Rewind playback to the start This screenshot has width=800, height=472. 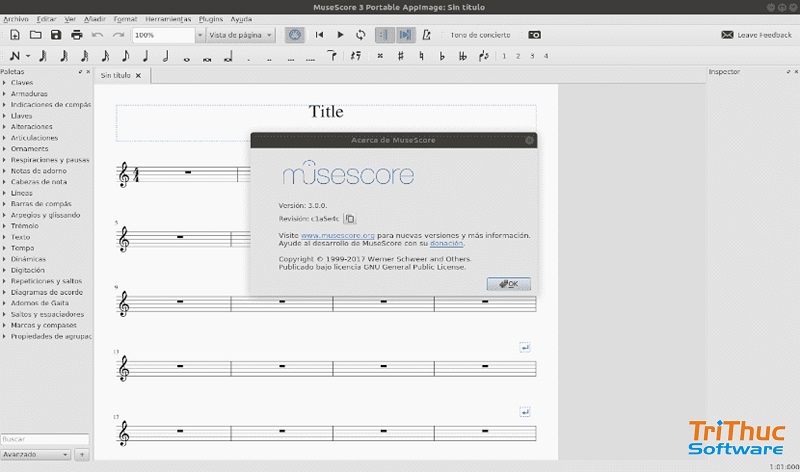319,35
